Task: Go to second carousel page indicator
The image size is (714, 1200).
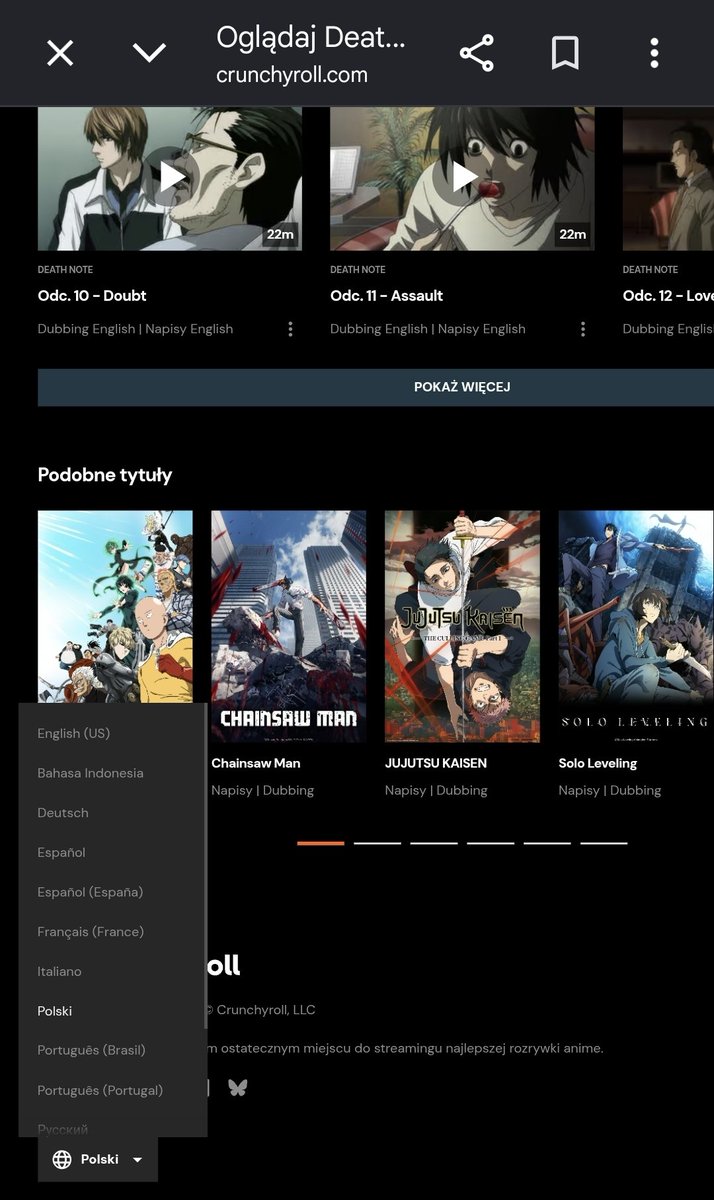Action: coord(377,843)
